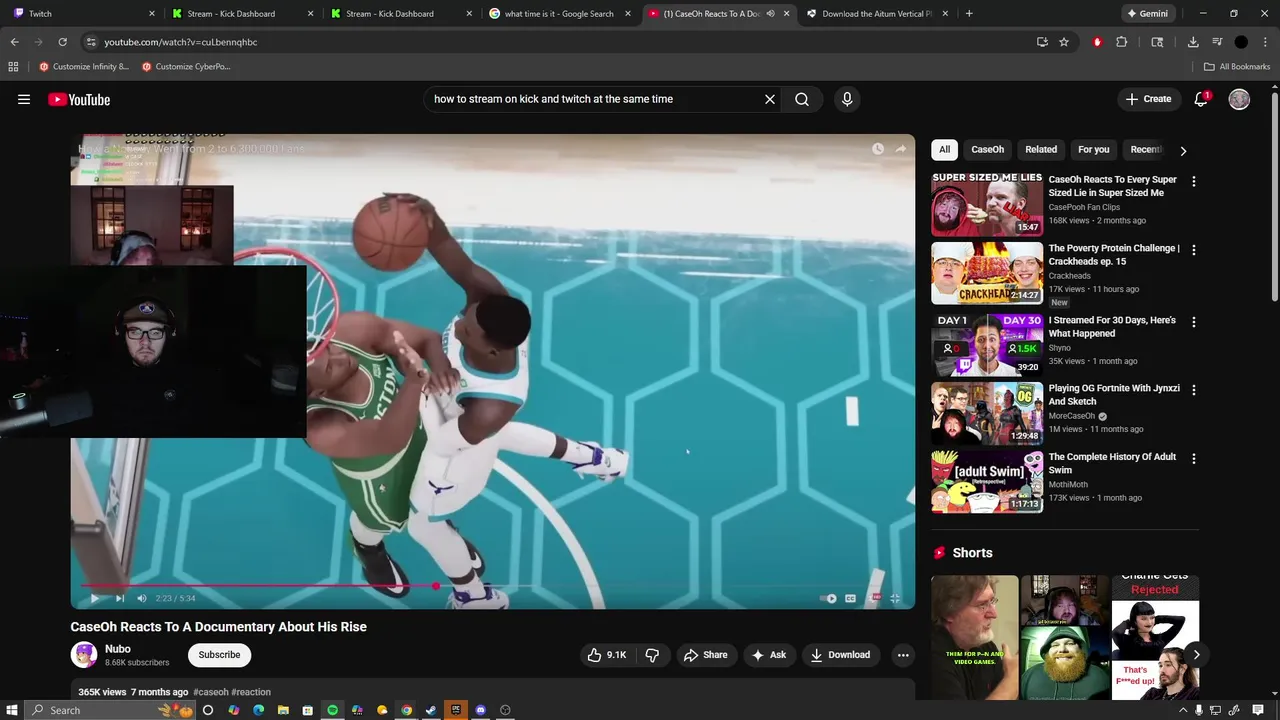Open The Poverty Protein Challenge video title
The height and width of the screenshot is (720, 1280).
click(1114, 255)
